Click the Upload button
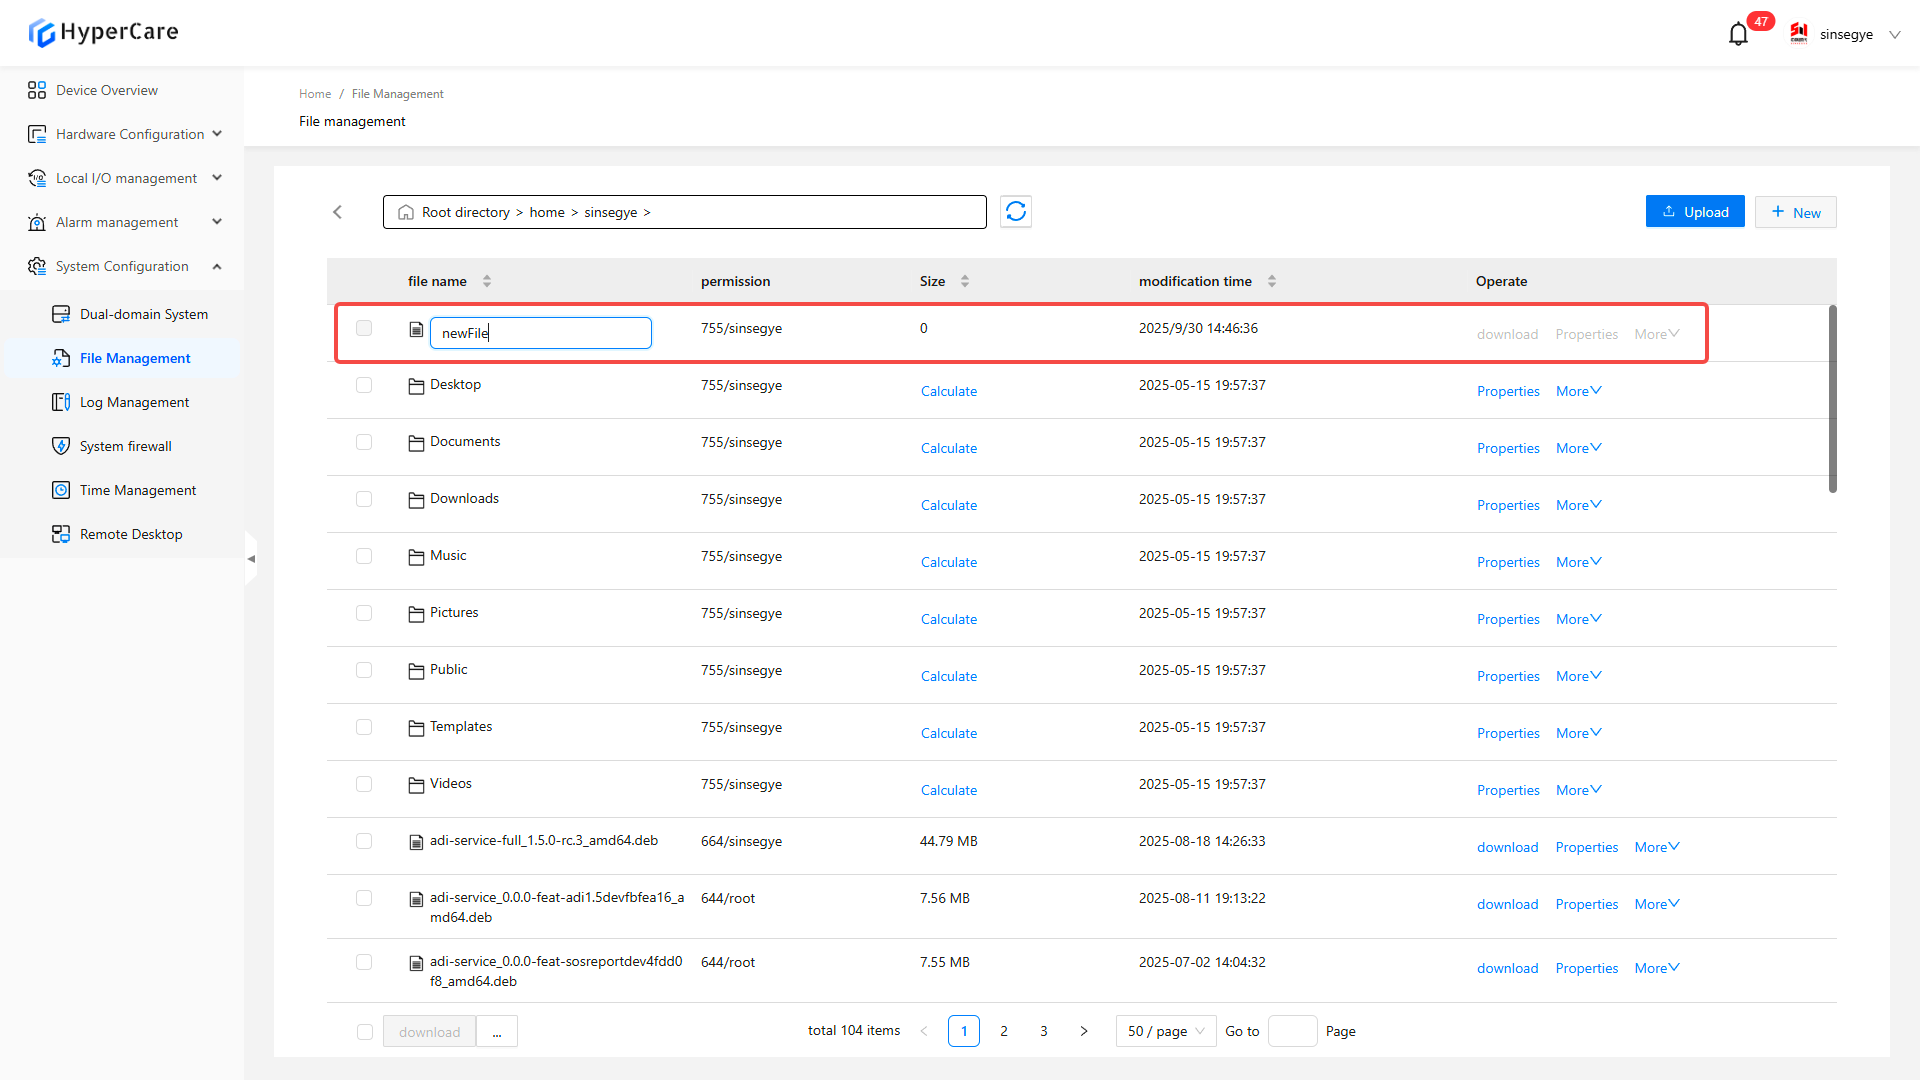The height and width of the screenshot is (1080, 1920). click(1695, 212)
